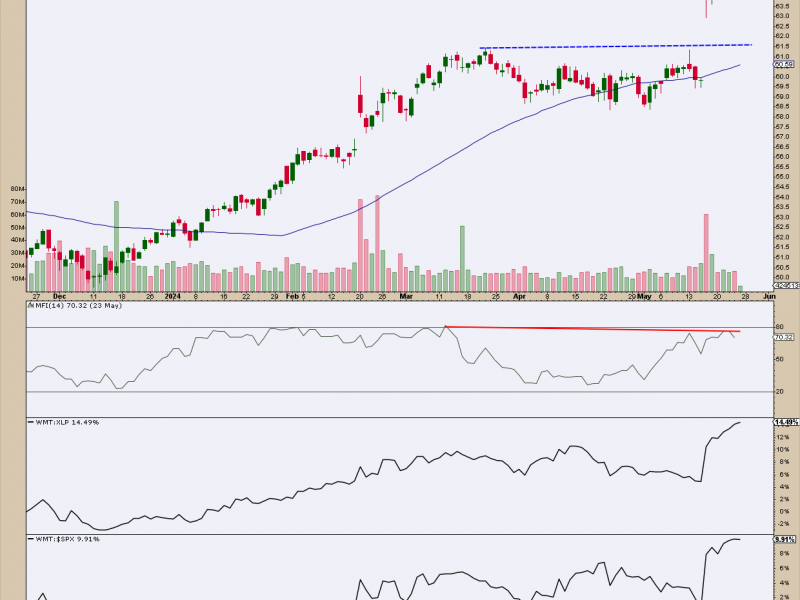
Task: Click the tallest green volume bar in December
Action: coord(116,246)
